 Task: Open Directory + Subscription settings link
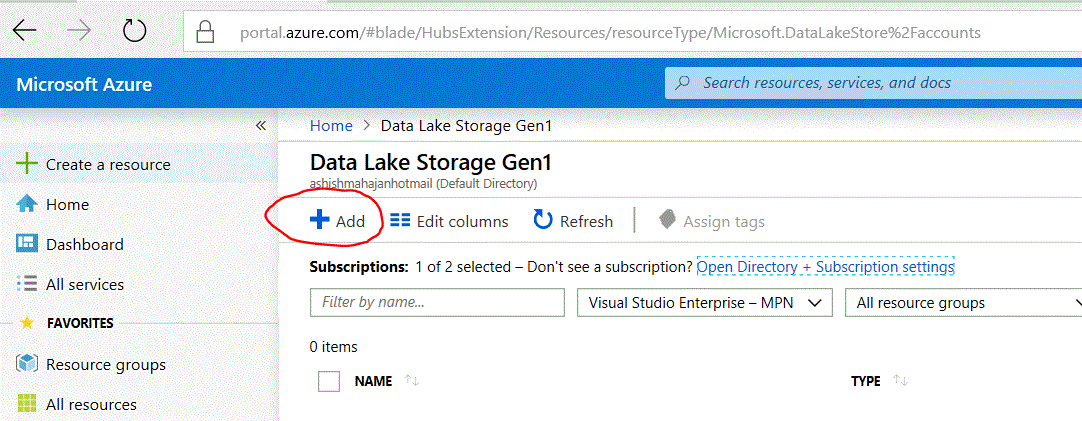pyautogui.click(x=825, y=267)
